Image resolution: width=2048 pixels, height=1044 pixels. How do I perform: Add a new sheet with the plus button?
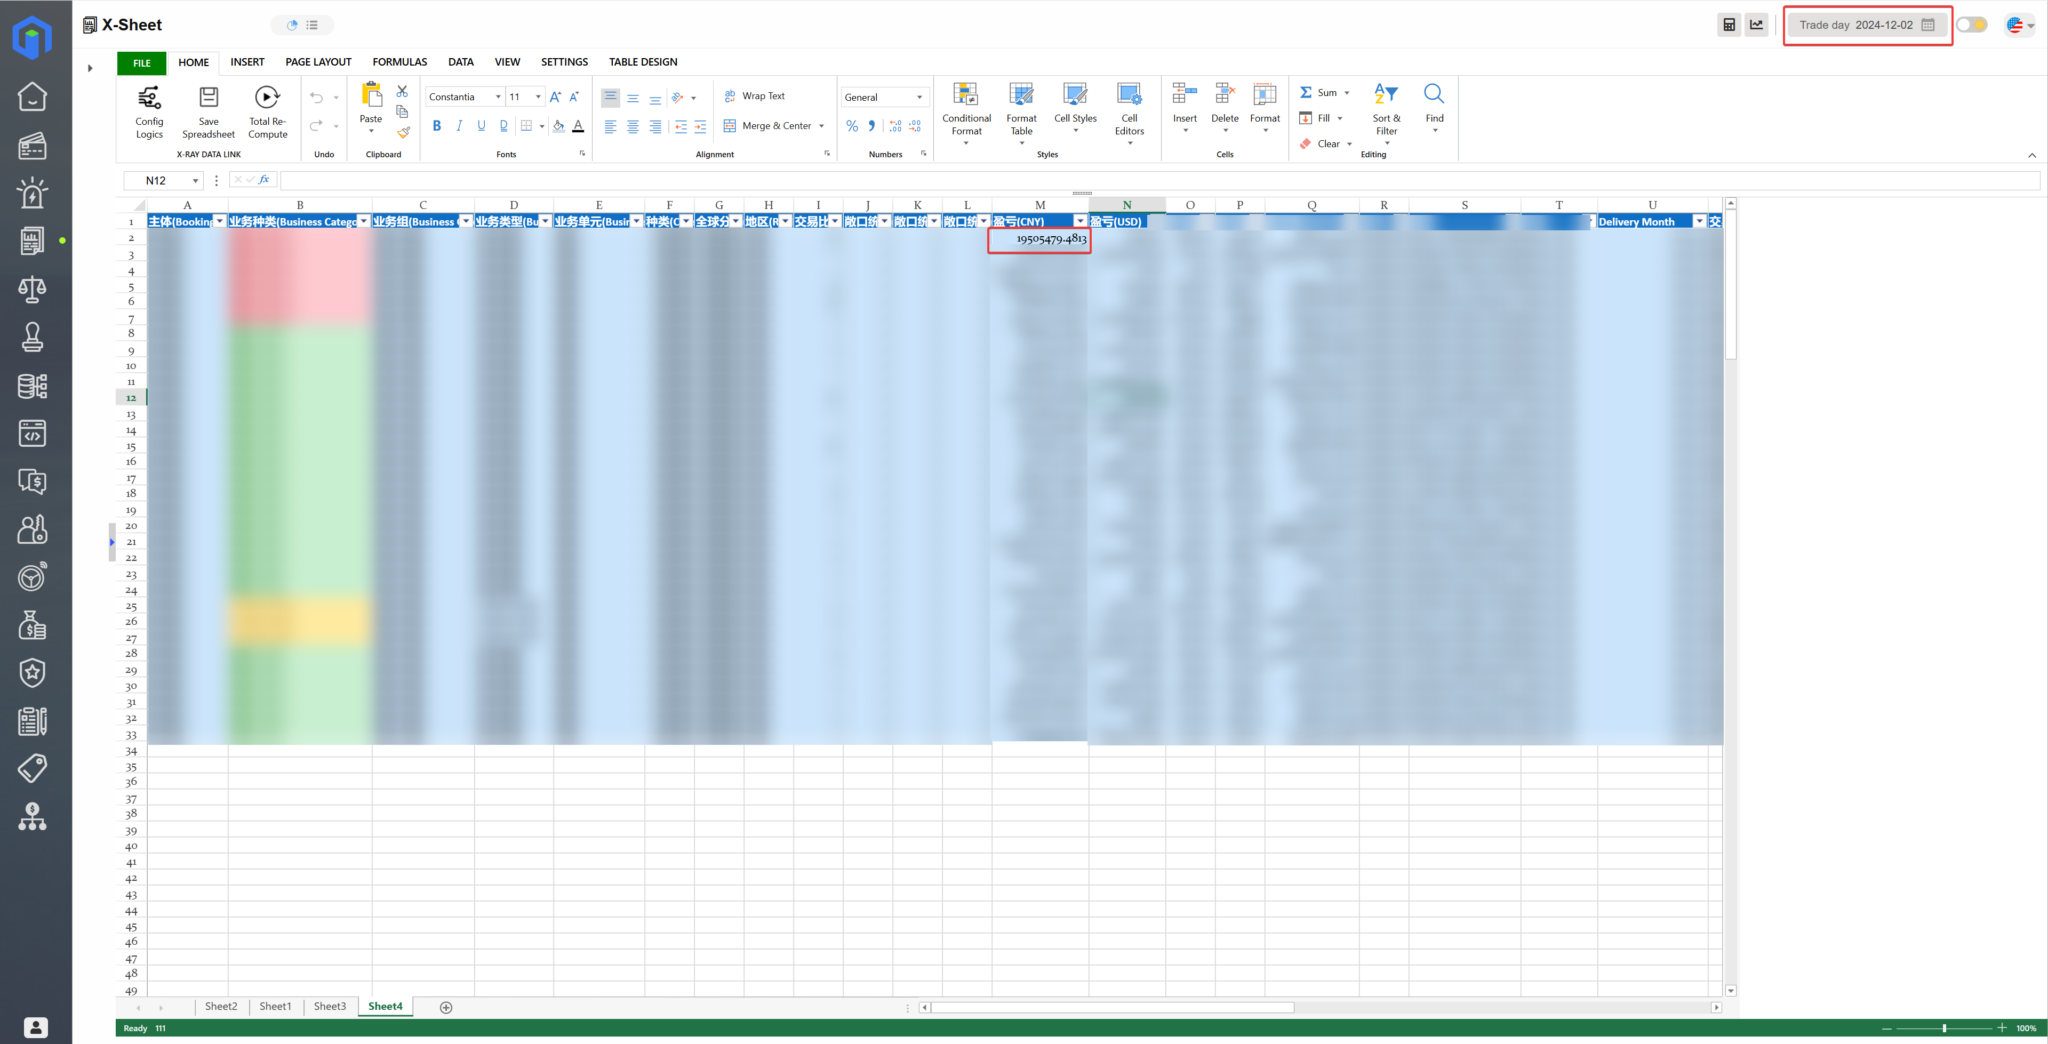tap(446, 1007)
